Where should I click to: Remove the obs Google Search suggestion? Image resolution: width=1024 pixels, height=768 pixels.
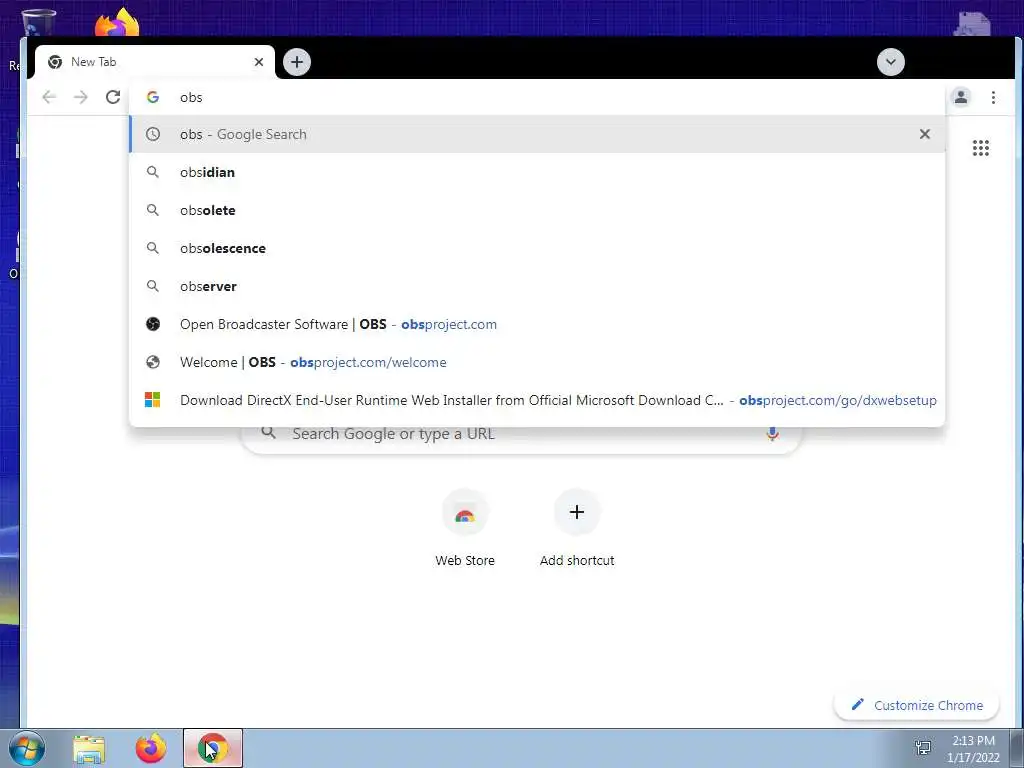[925, 134]
